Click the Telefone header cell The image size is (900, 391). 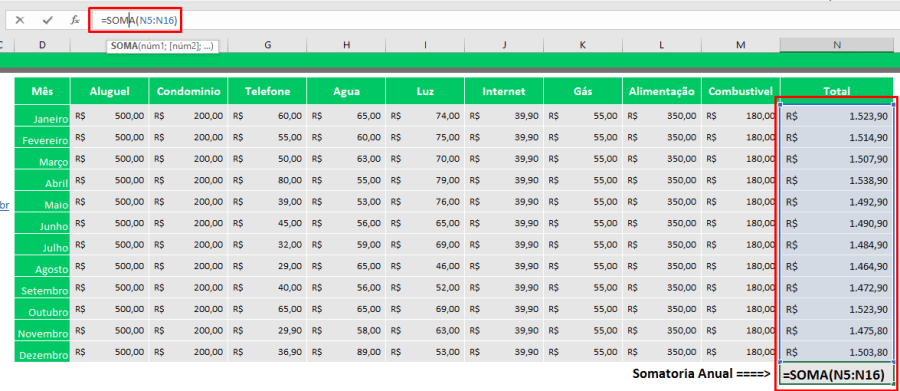click(x=267, y=91)
